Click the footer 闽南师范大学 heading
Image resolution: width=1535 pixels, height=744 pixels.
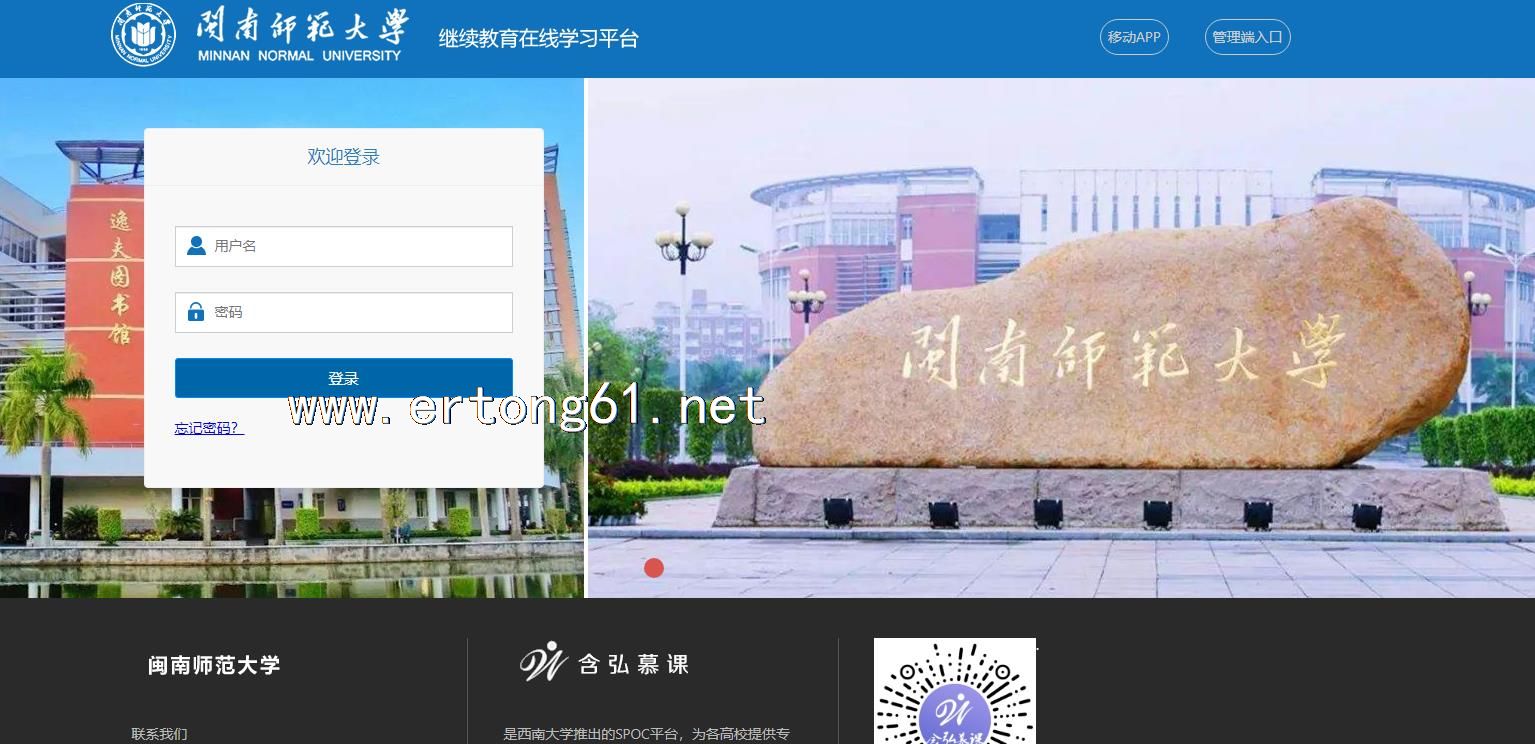(x=214, y=665)
